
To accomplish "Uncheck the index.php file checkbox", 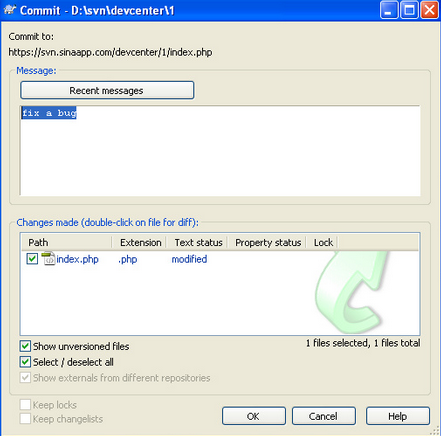I will pyautogui.click(x=32, y=259).
